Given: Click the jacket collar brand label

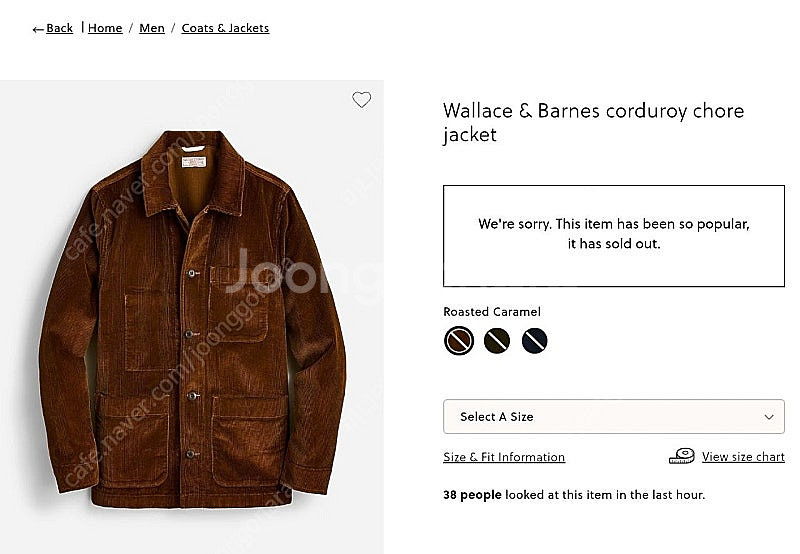Looking at the screenshot, I should pos(194,163).
